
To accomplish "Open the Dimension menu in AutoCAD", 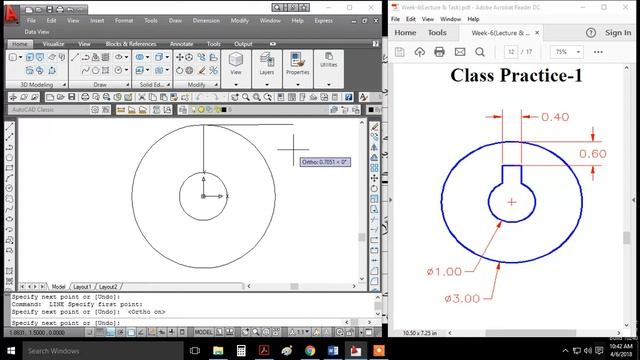I will pyautogui.click(x=206, y=20).
